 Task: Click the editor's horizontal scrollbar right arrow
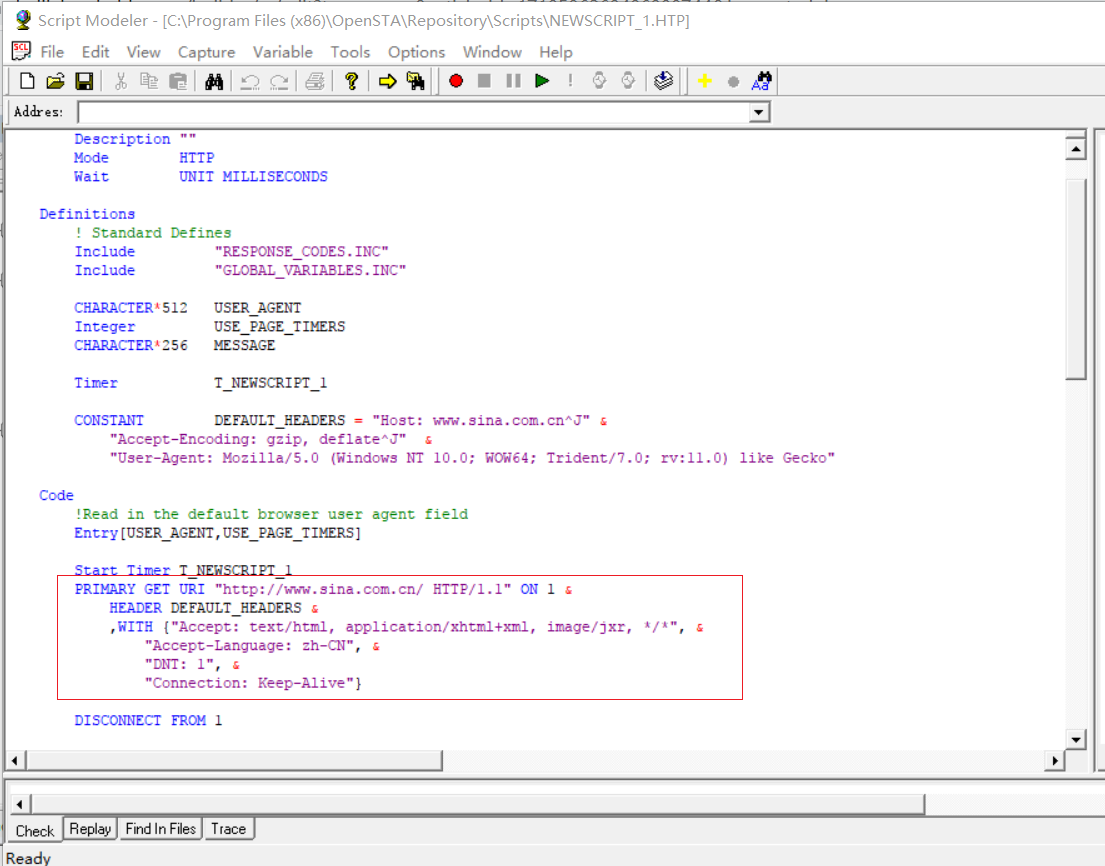(1055, 761)
